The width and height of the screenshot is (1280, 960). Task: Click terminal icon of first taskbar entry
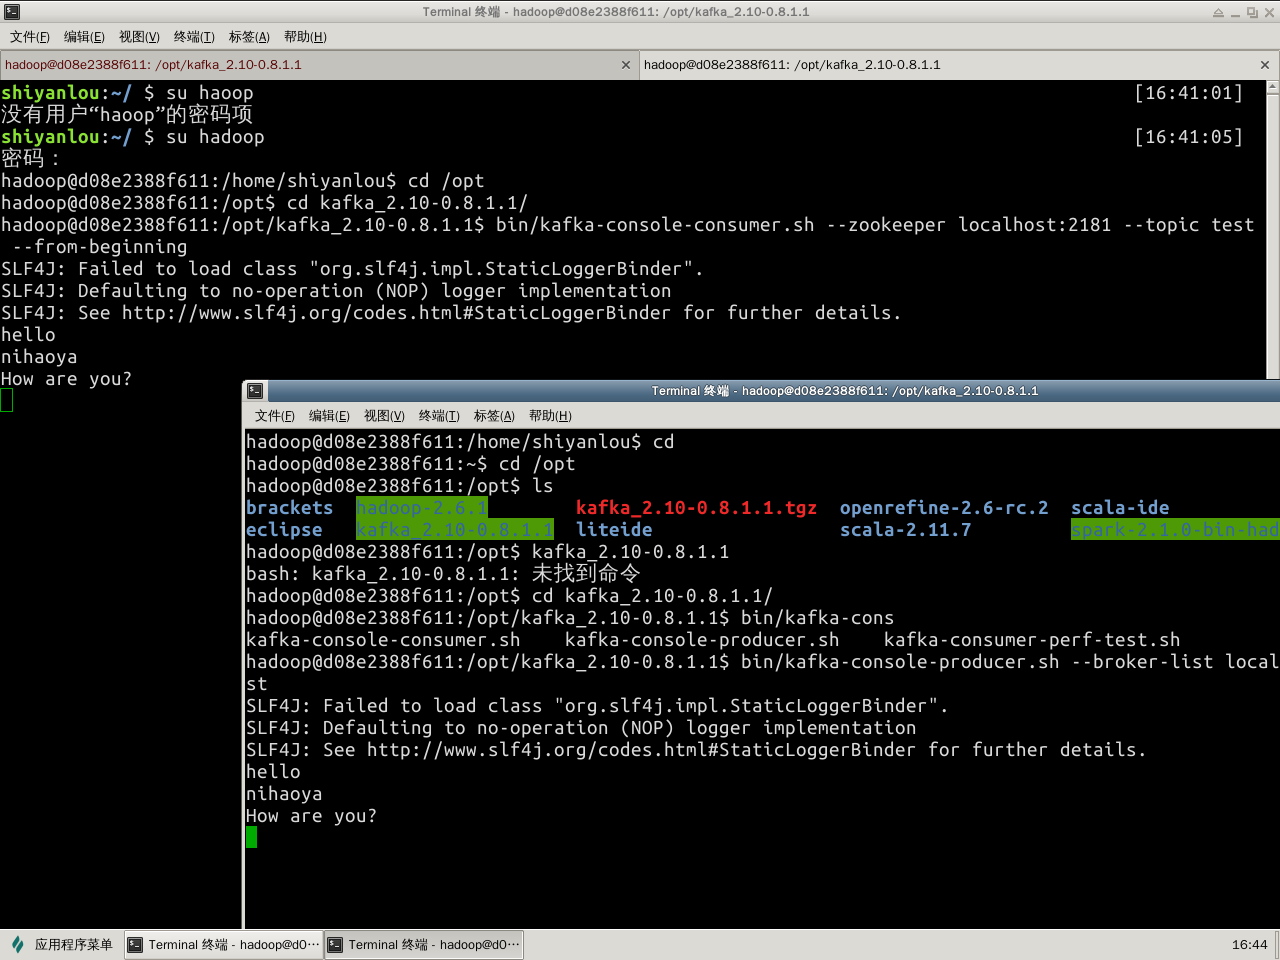click(x=135, y=944)
